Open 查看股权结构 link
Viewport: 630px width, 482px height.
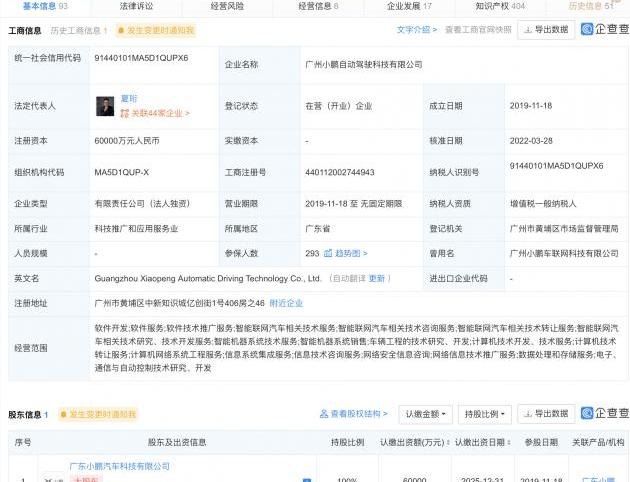(x=359, y=414)
